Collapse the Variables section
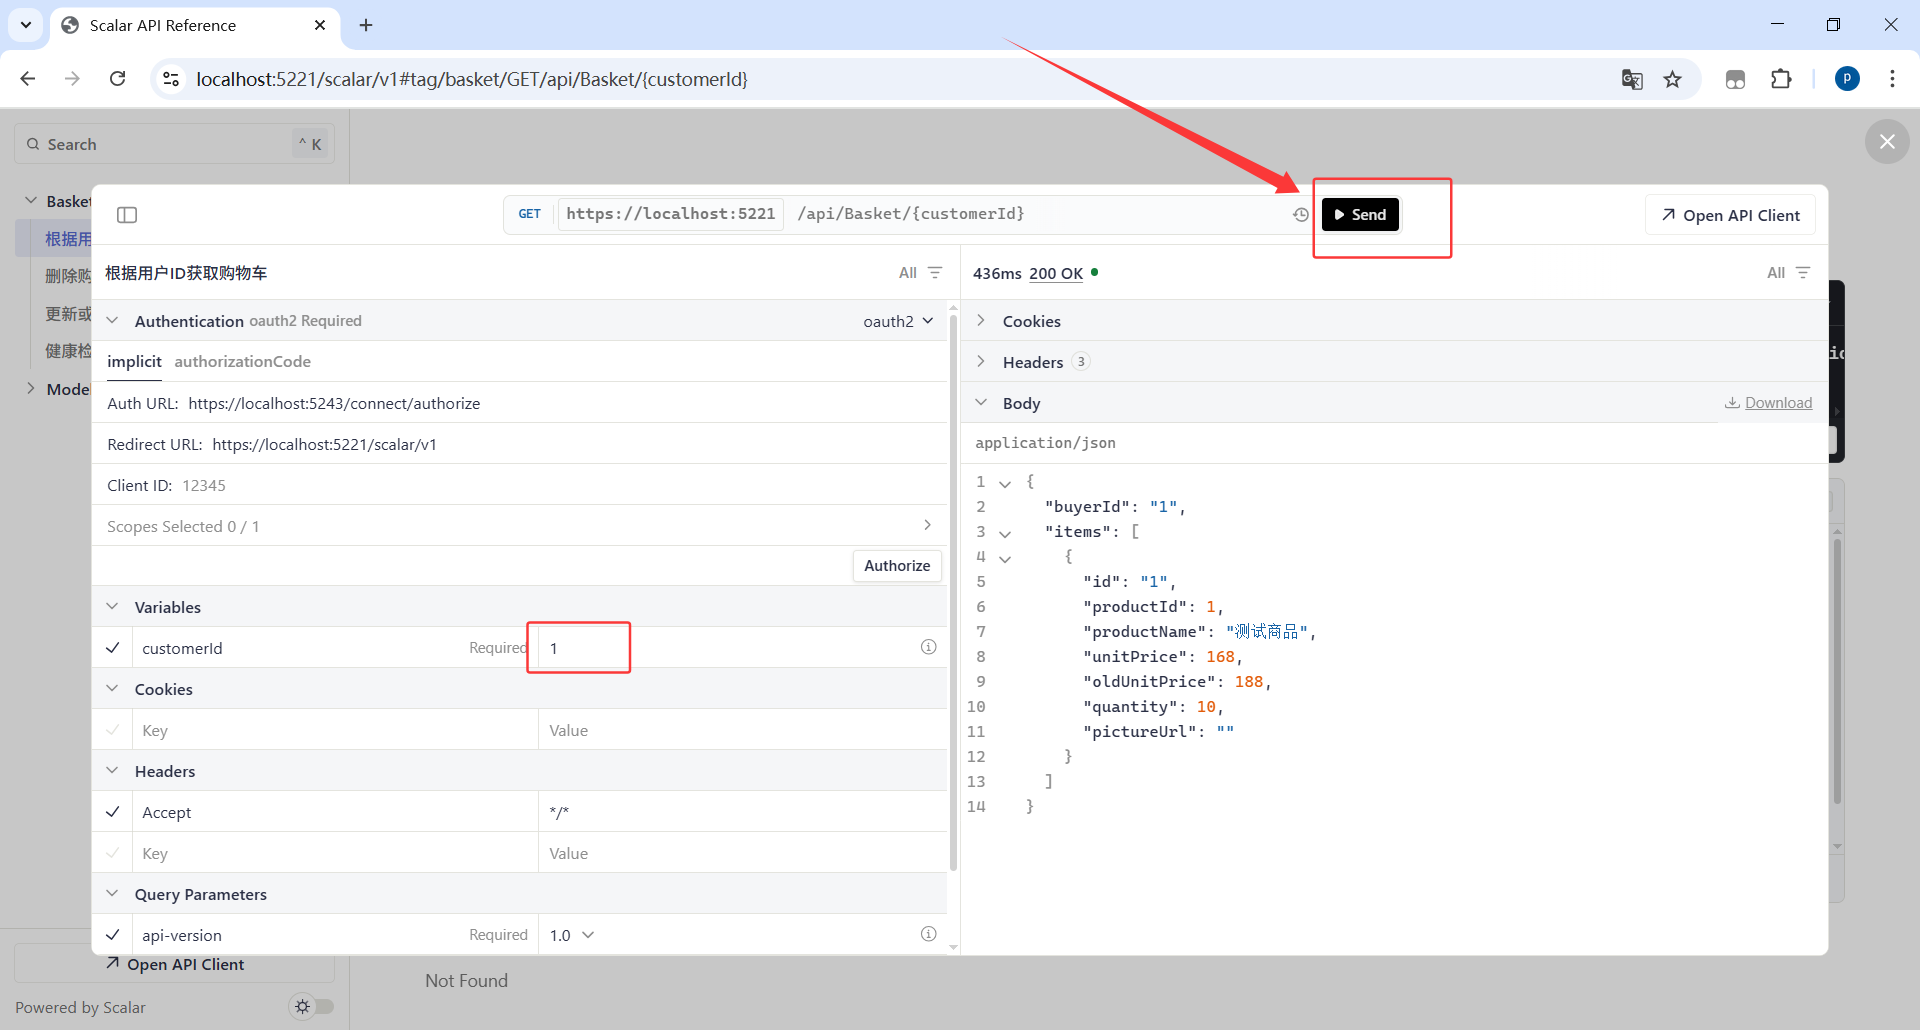1920x1030 pixels. [112, 607]
